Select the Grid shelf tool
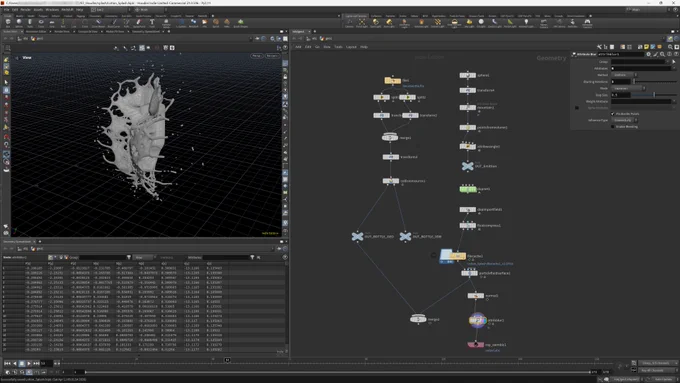The width and height of the screenshot is (680, 383). coord(52,23)
